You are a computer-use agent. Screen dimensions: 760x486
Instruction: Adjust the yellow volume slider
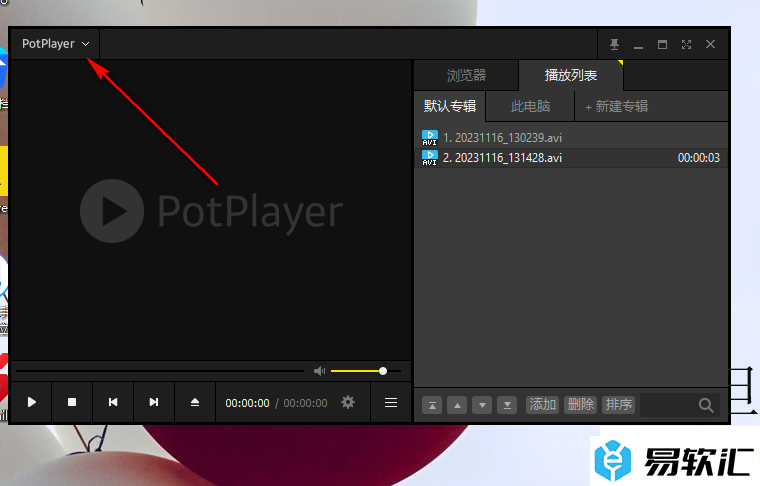coord(366,371)
